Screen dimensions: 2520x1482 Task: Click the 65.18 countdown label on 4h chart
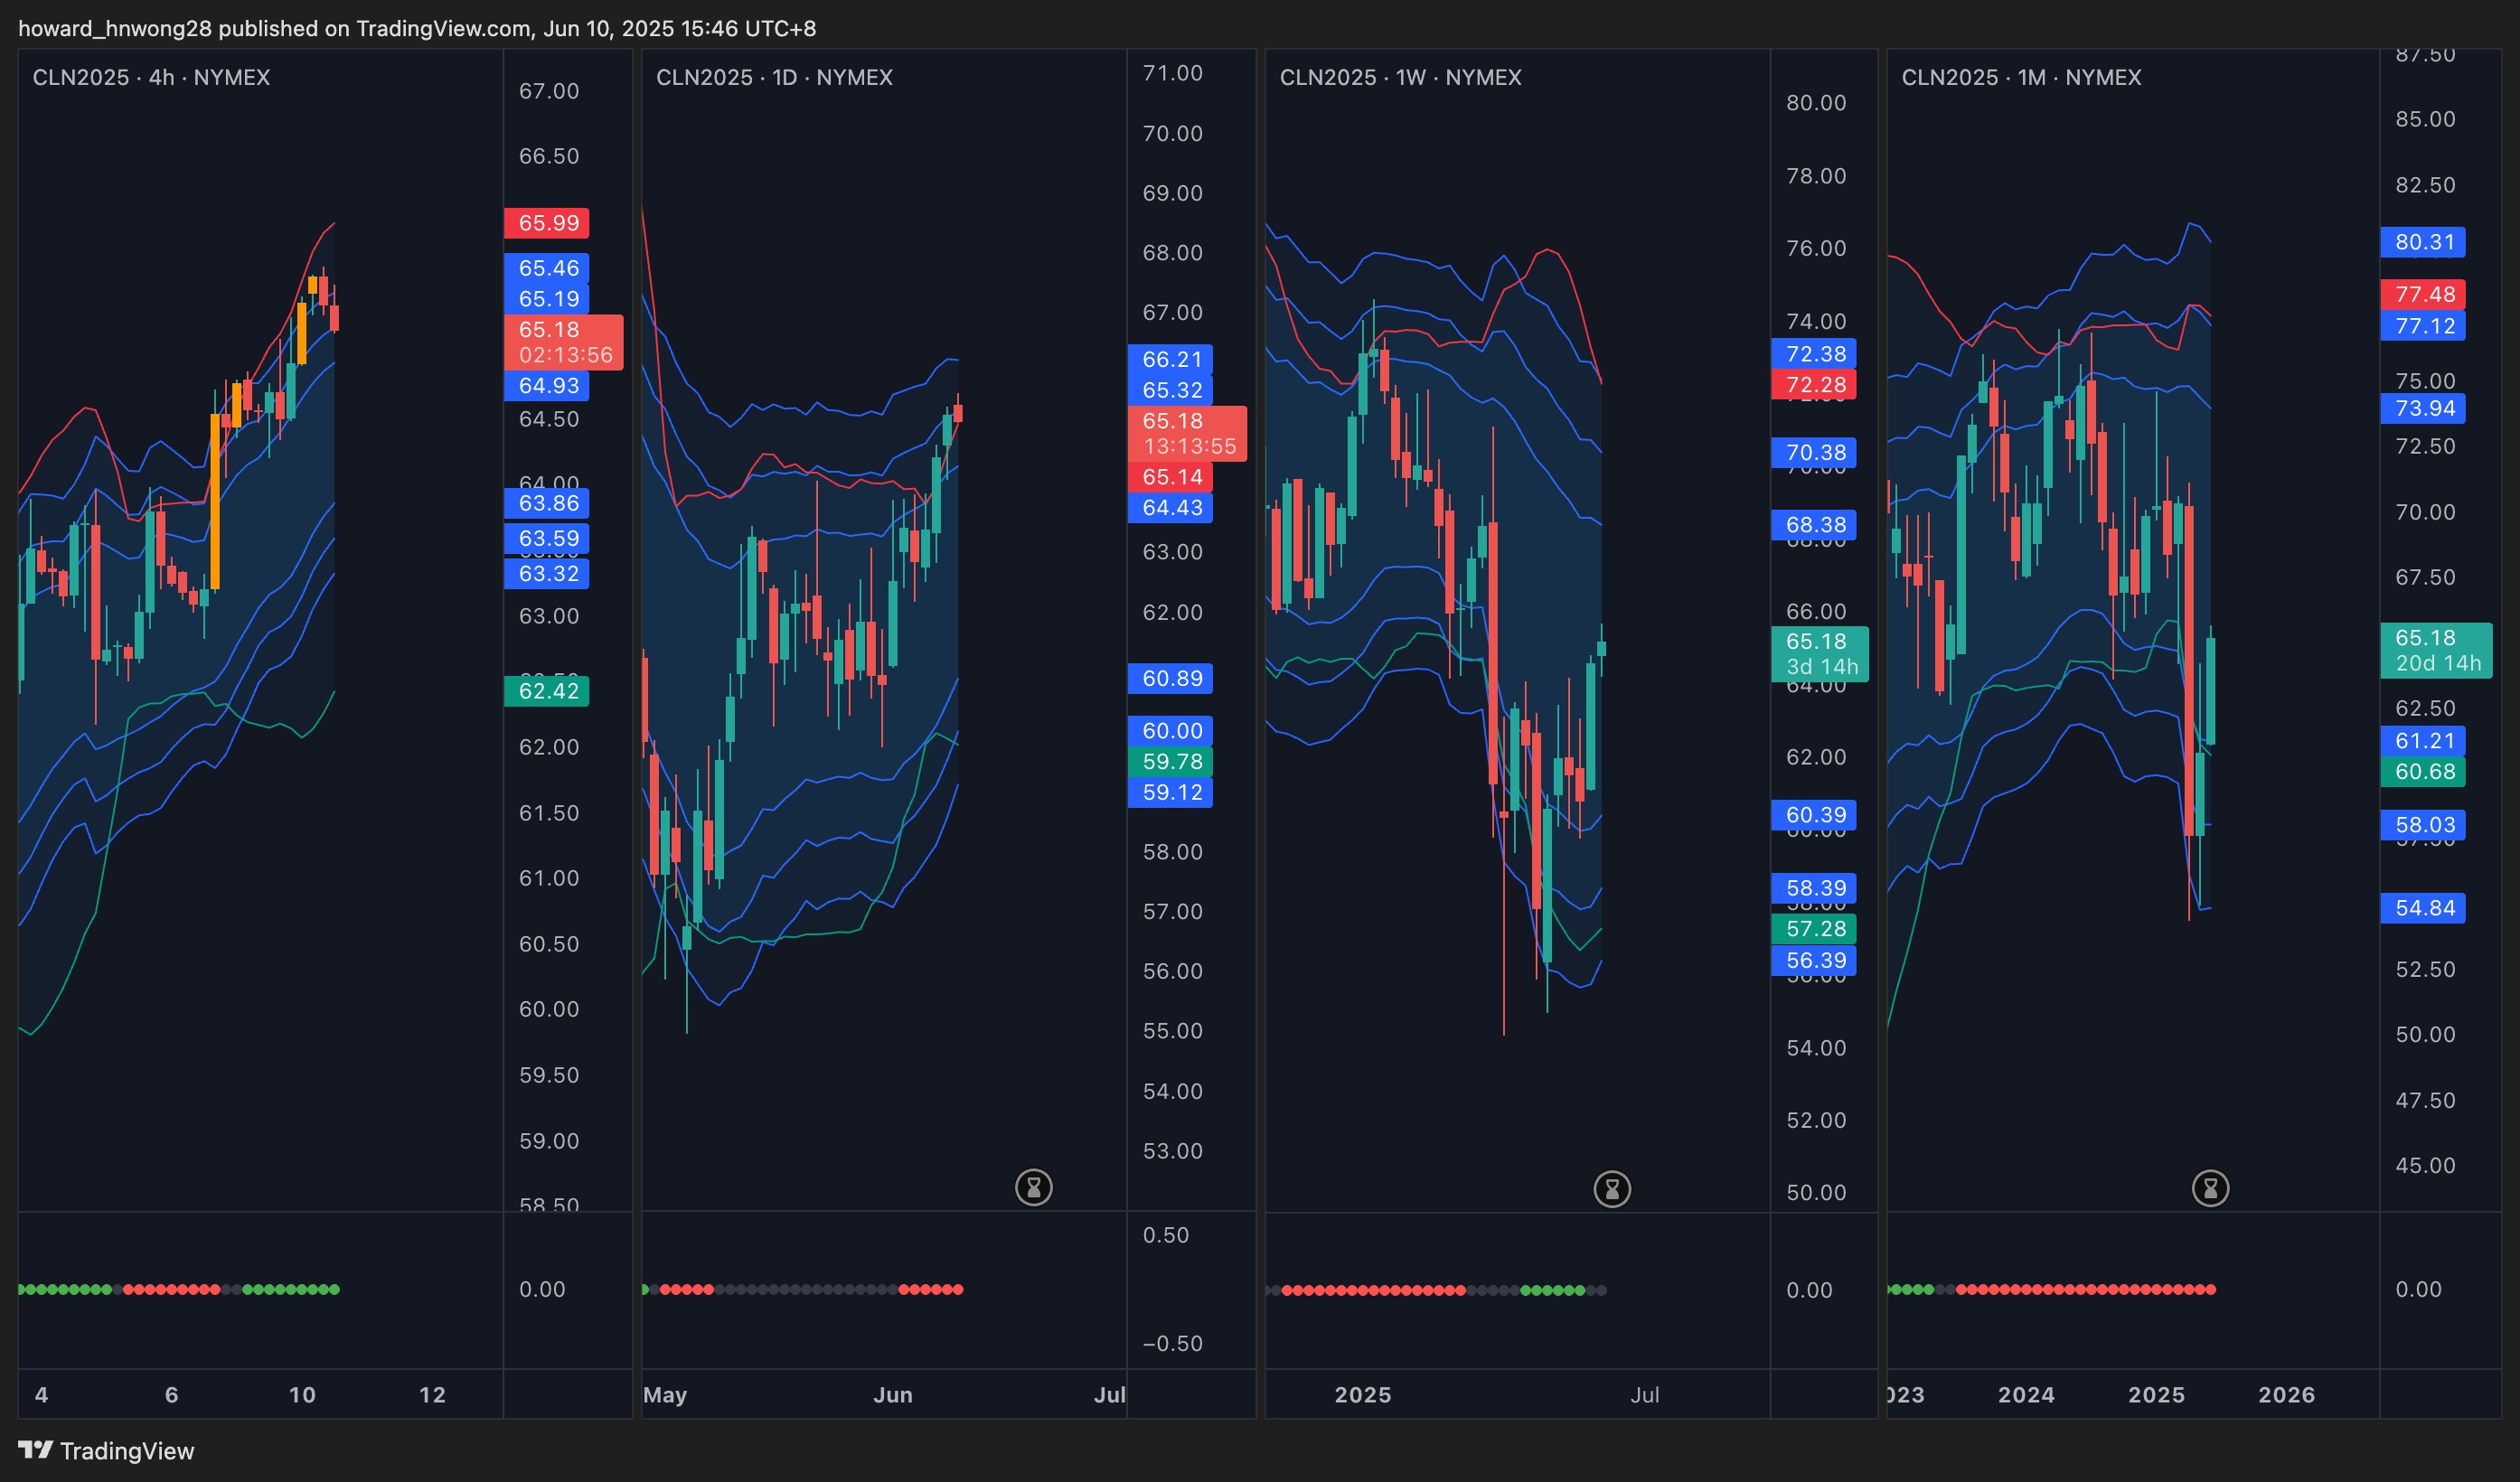563,342
